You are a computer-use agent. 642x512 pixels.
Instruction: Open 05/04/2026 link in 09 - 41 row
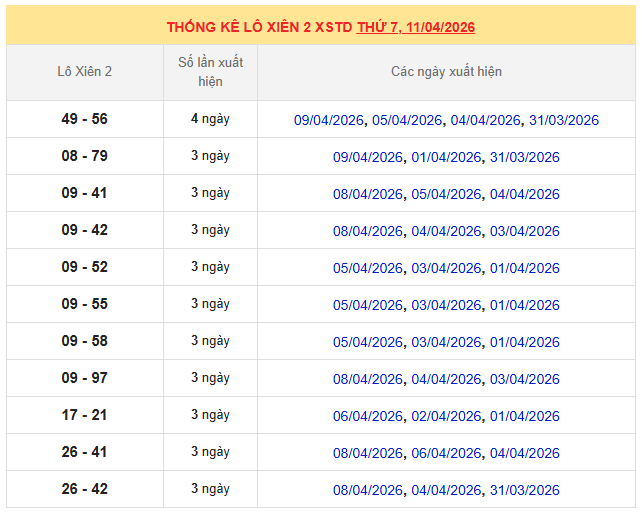[x=446, y=194]
